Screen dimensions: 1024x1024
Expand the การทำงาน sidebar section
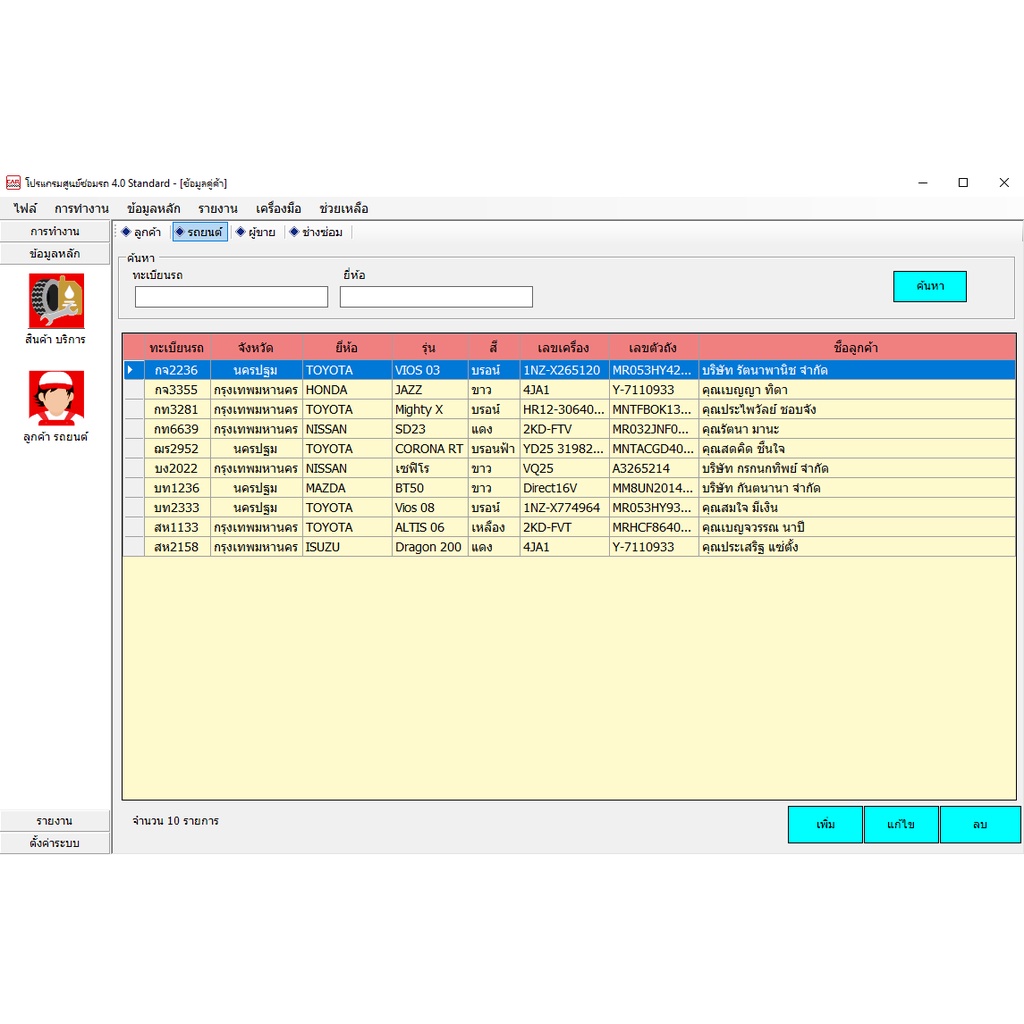tap(55, 231)
